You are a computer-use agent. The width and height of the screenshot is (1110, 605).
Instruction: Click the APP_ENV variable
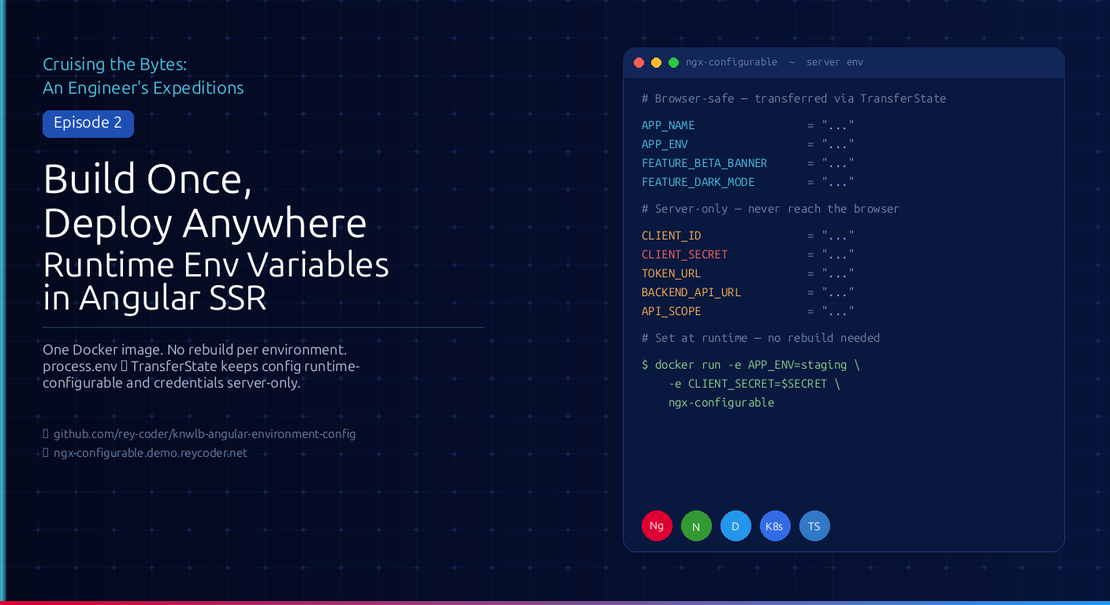pyautogui.click(x=665, y=144)
